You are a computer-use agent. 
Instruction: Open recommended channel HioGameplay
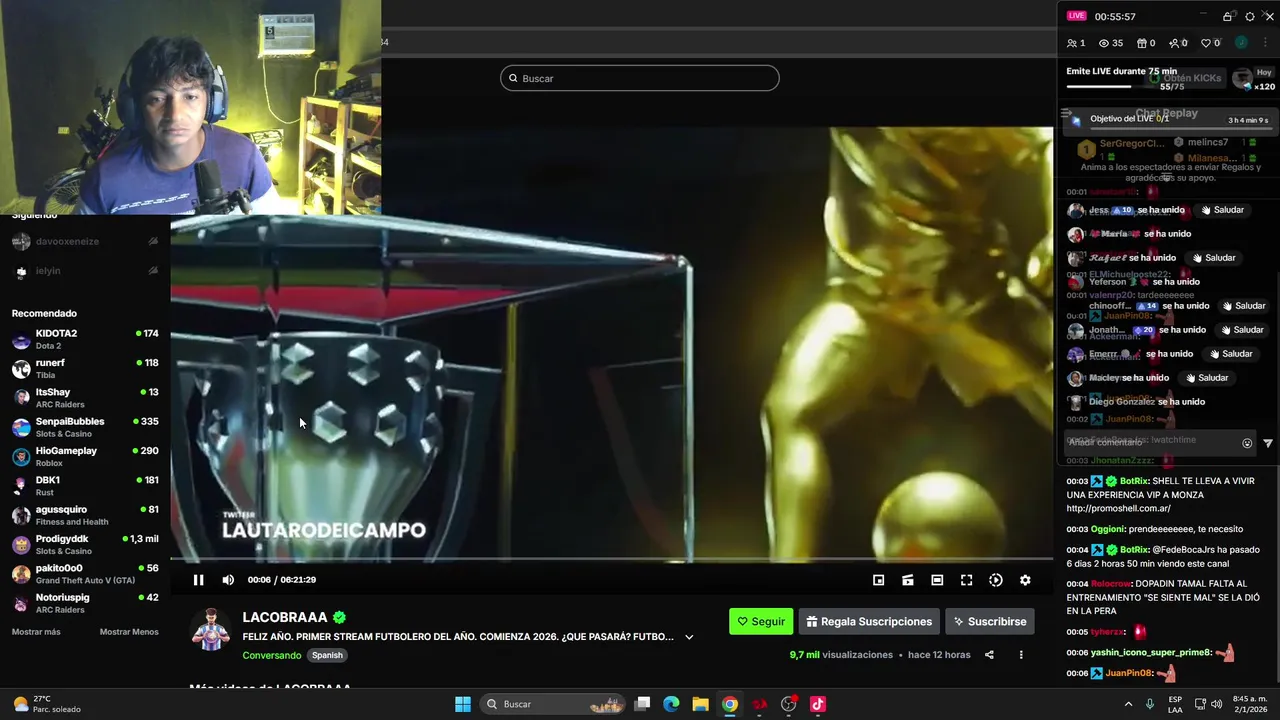click(85, 456)
